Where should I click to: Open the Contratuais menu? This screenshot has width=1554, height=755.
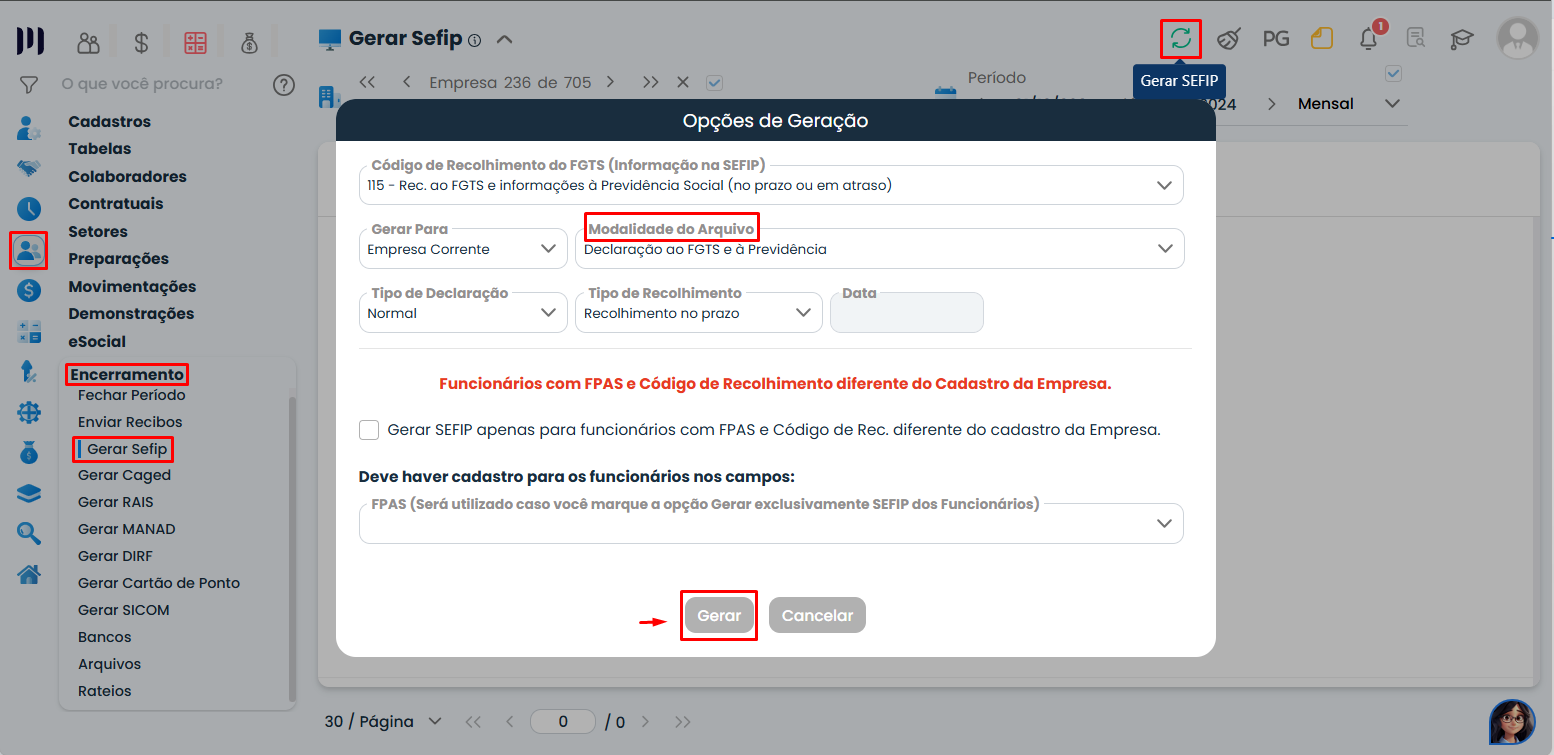pos(115,203)
